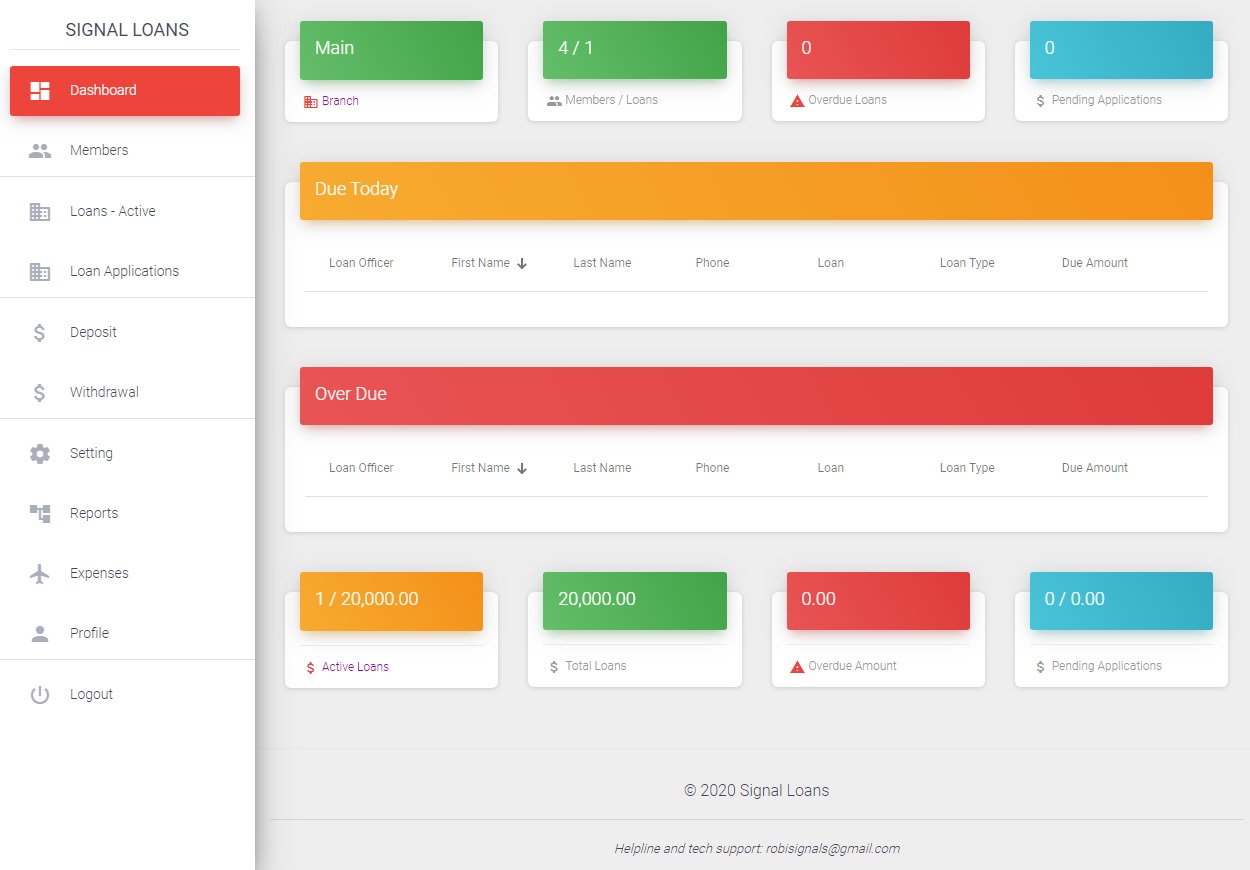Sort Due Today table by First Name arrow

522,264
